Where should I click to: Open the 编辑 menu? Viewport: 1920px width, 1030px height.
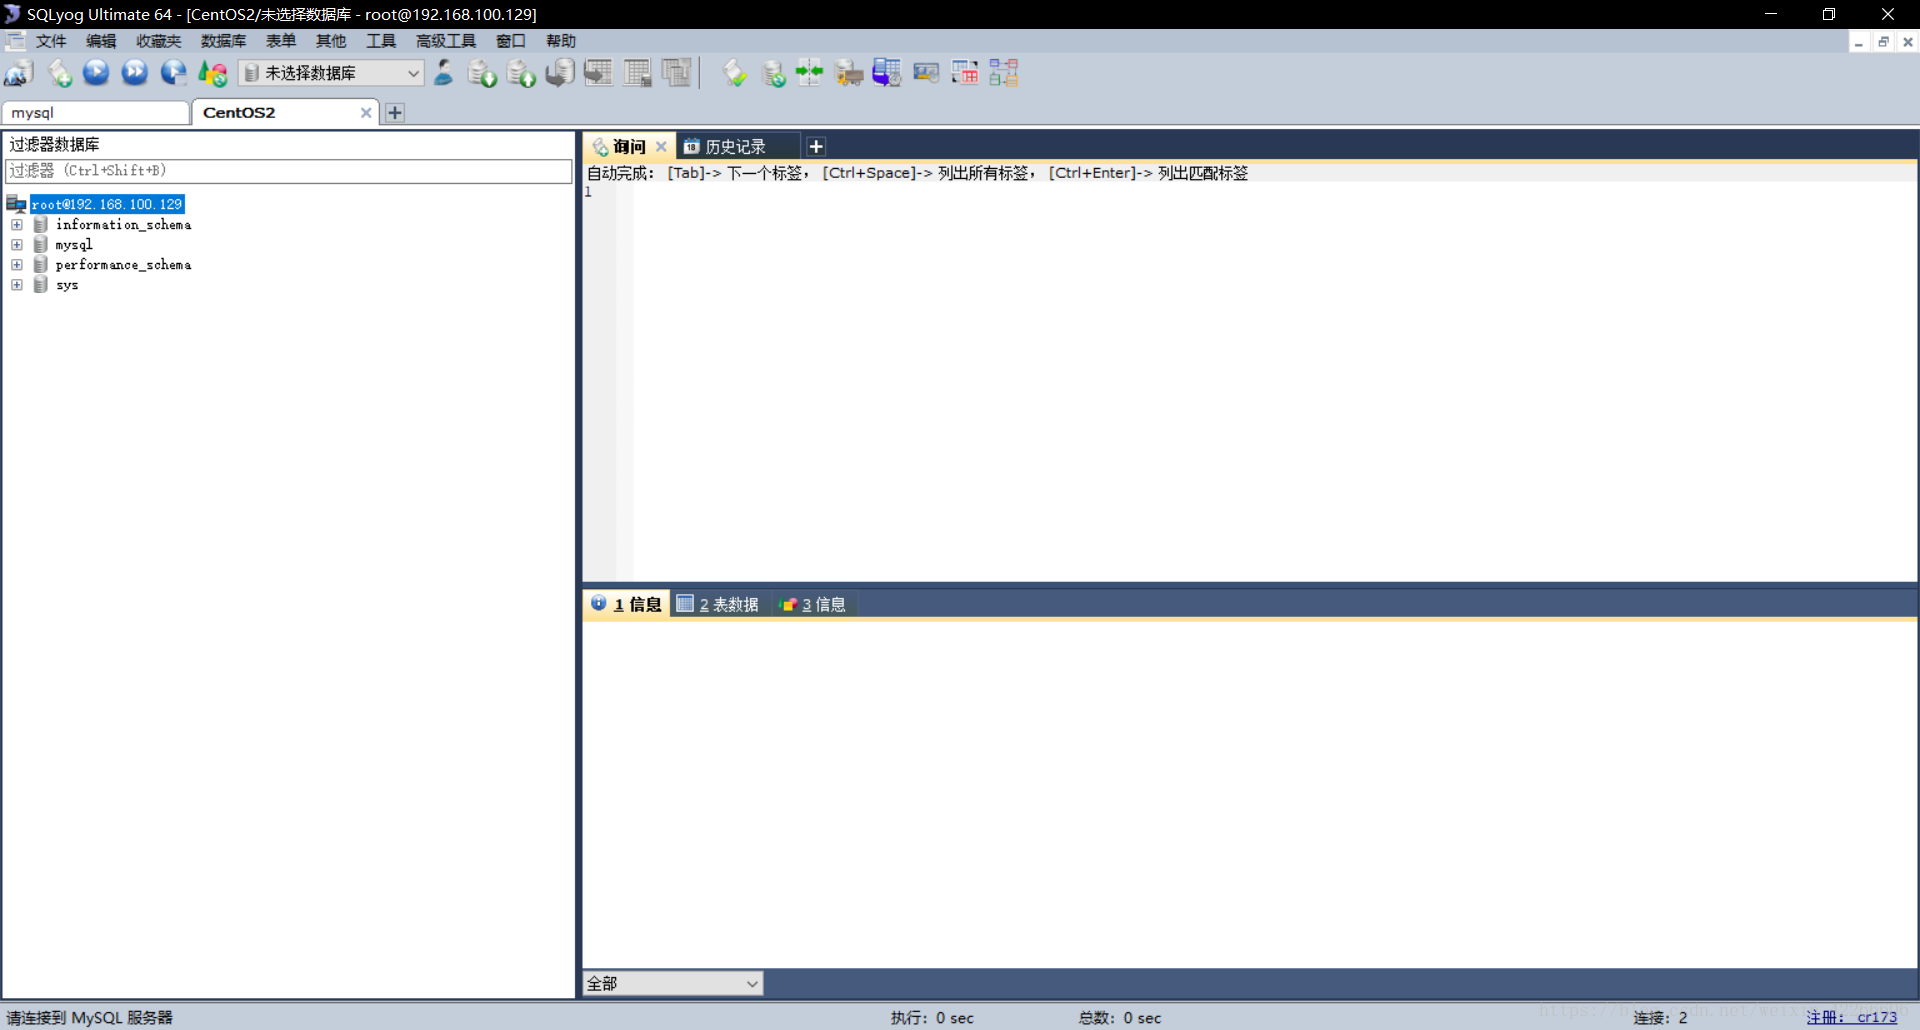tap(101, 41)
